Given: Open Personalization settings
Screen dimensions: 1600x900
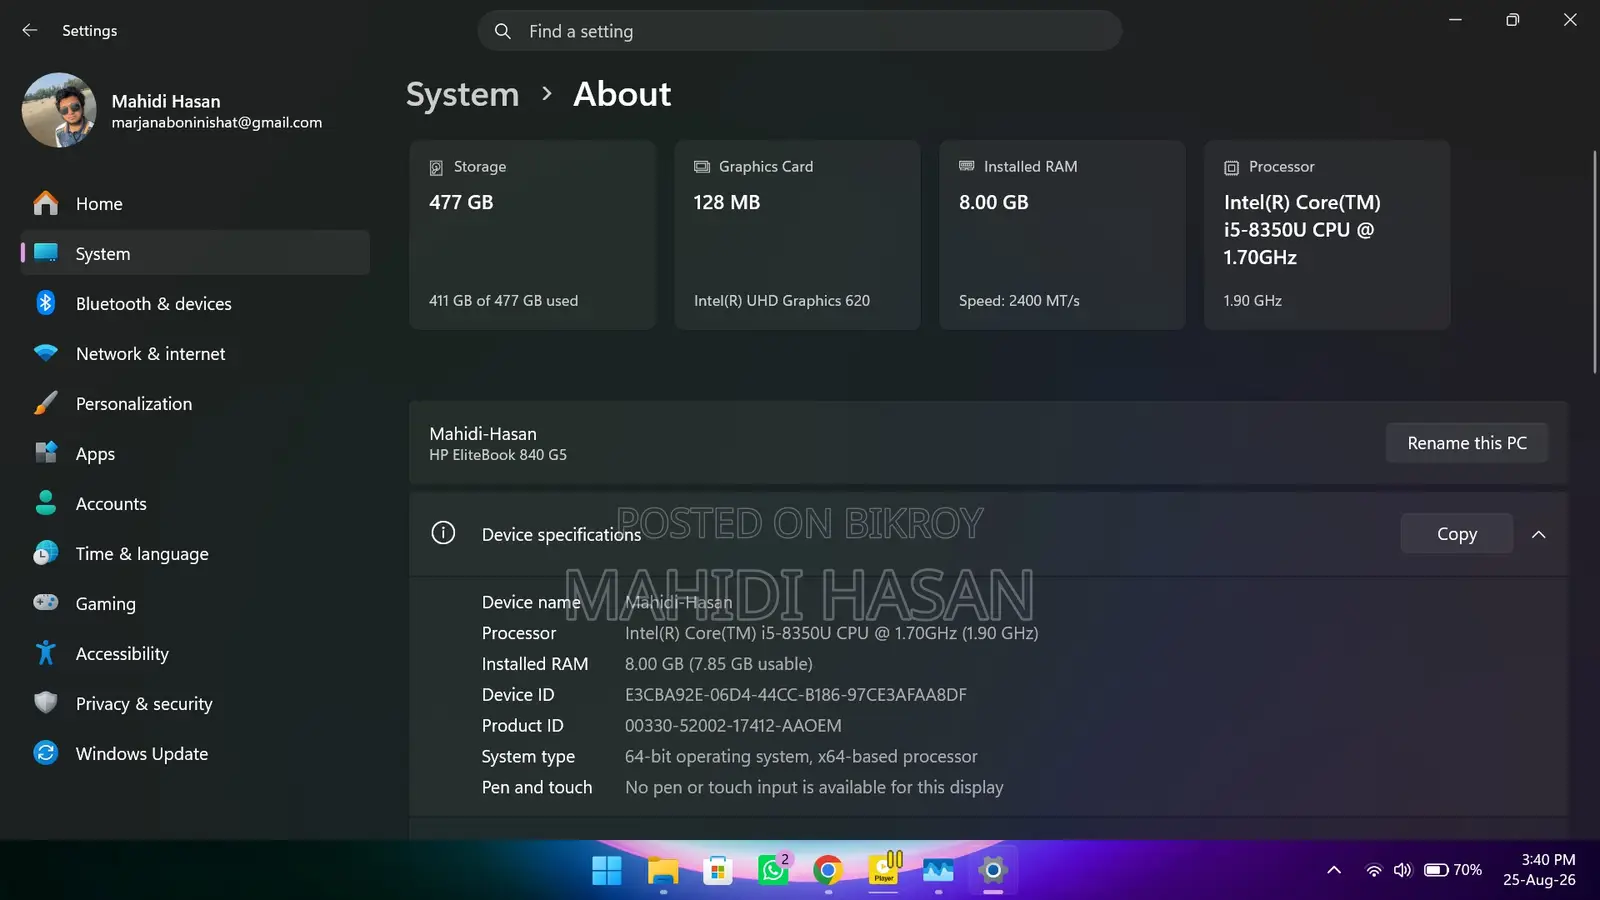Looking at the screenshot, I should tap(195, 403).
